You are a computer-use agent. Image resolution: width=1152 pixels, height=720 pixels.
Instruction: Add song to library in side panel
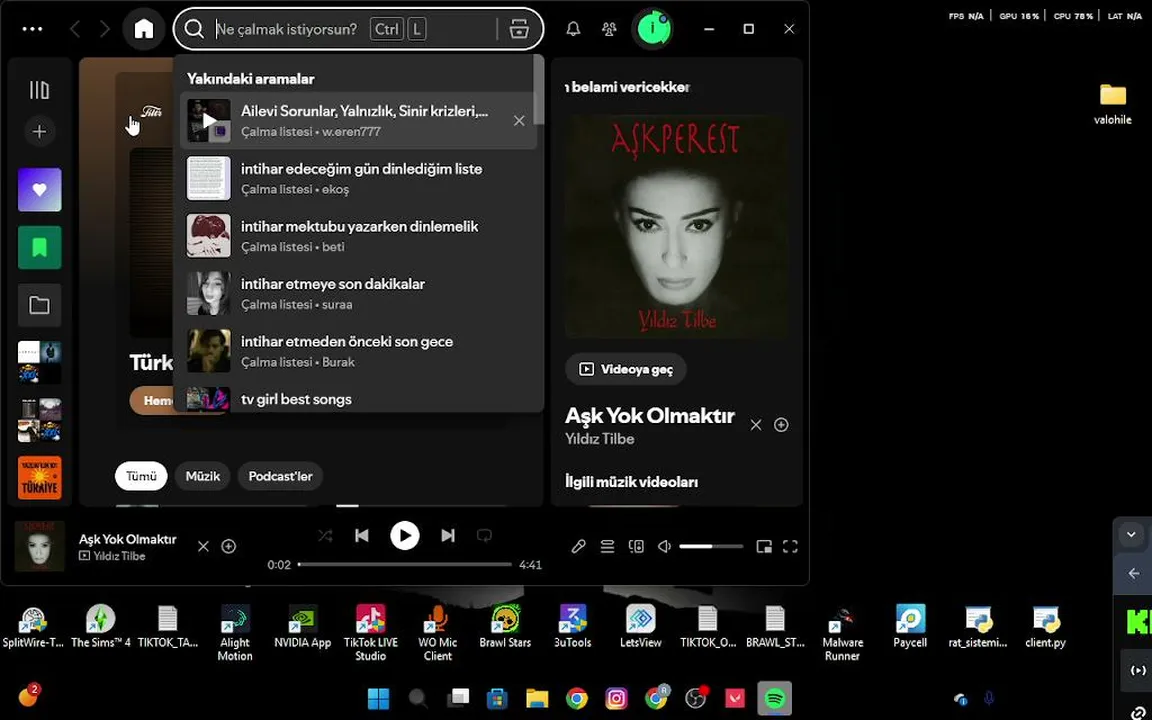781,425
